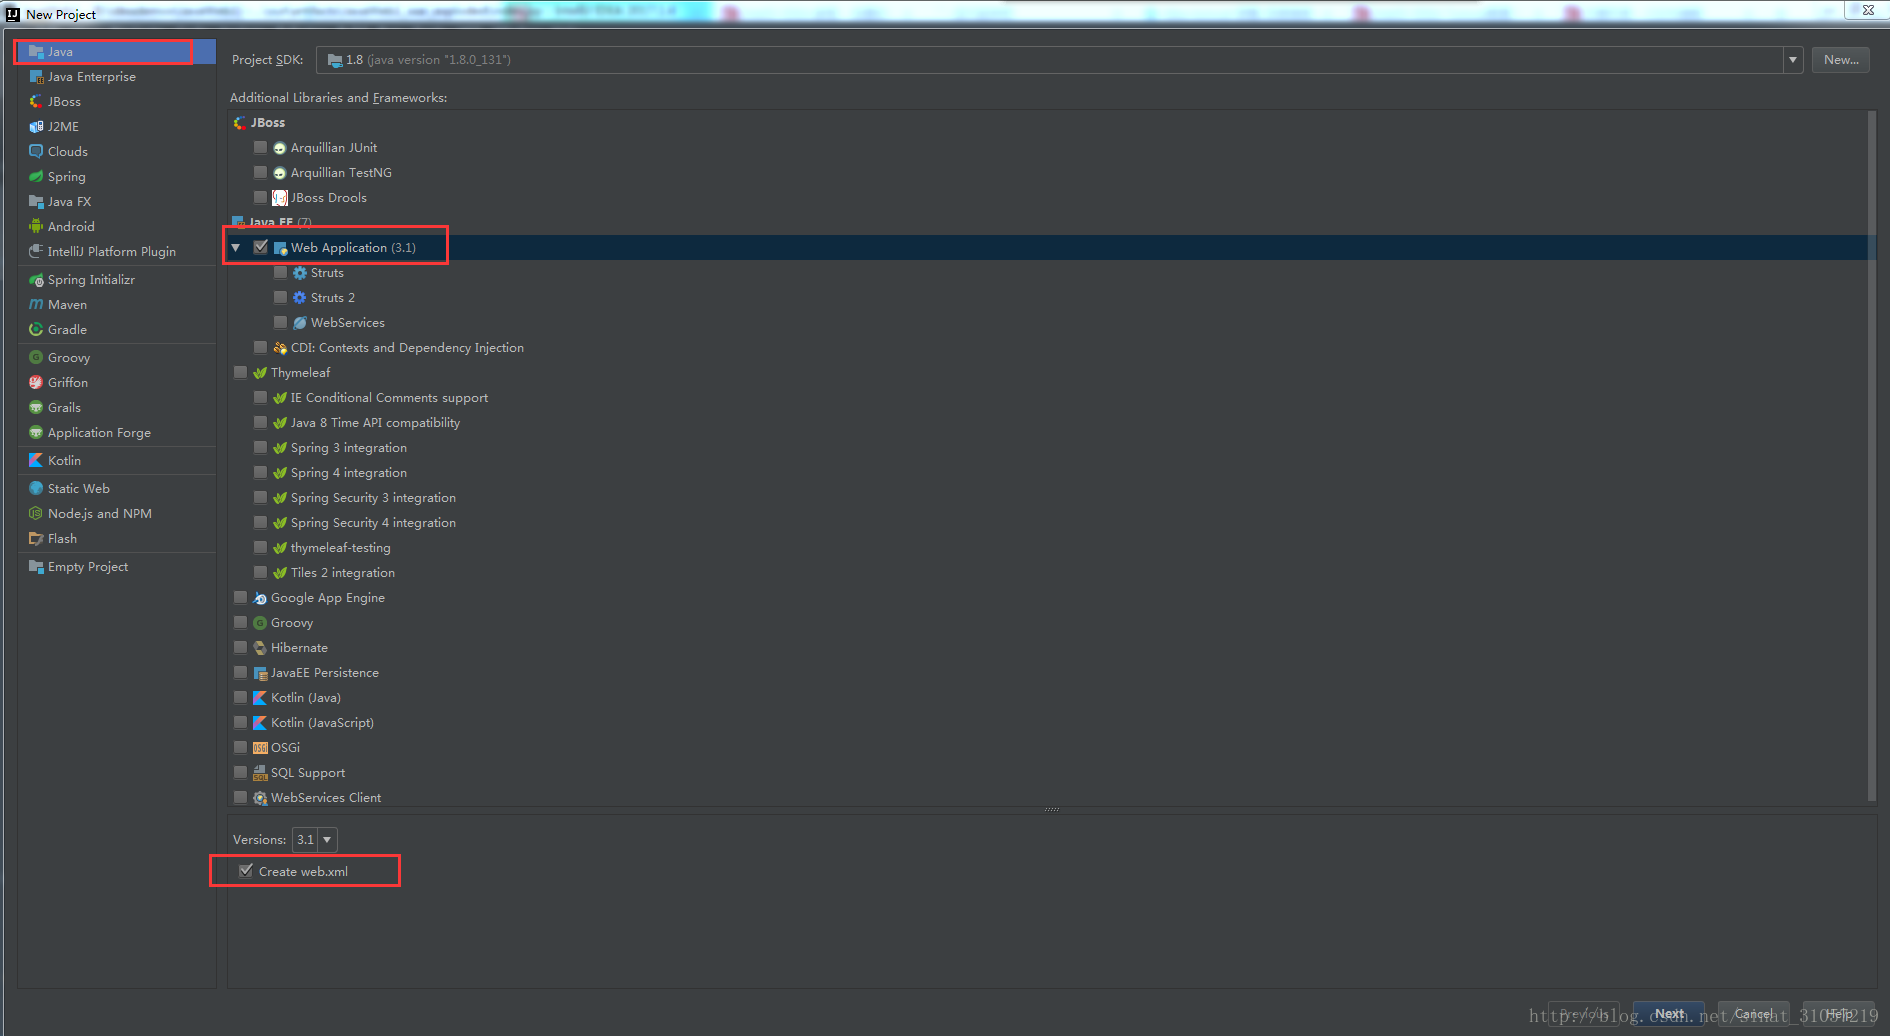Click the New... SDK button
The image size is (1890, 1036).
coord(1841,60)
